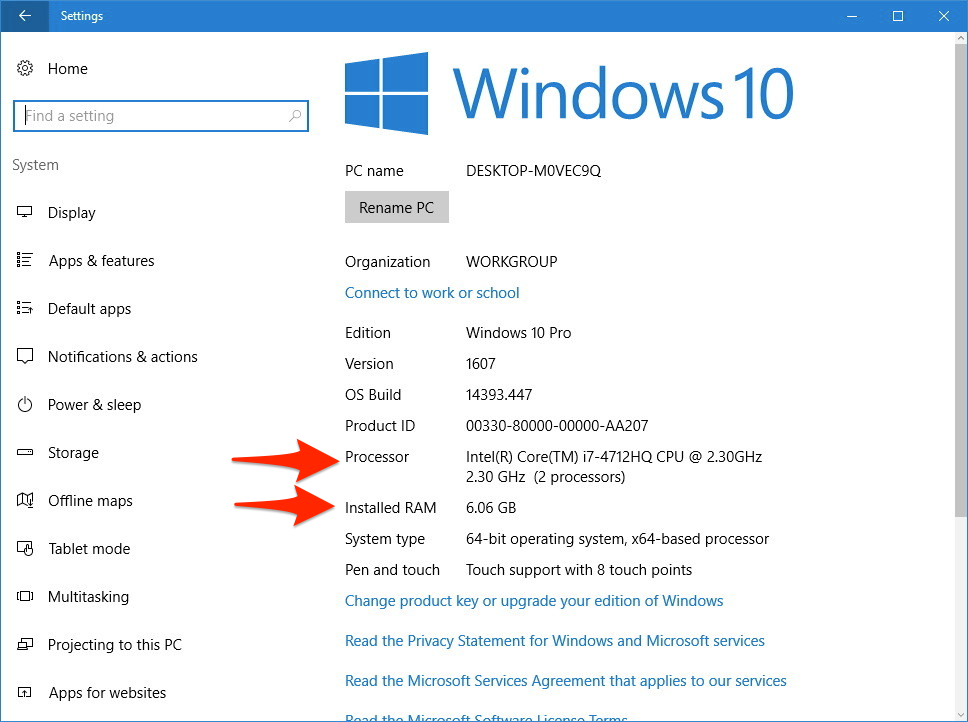Select the Storage section

tap(73, 453)
